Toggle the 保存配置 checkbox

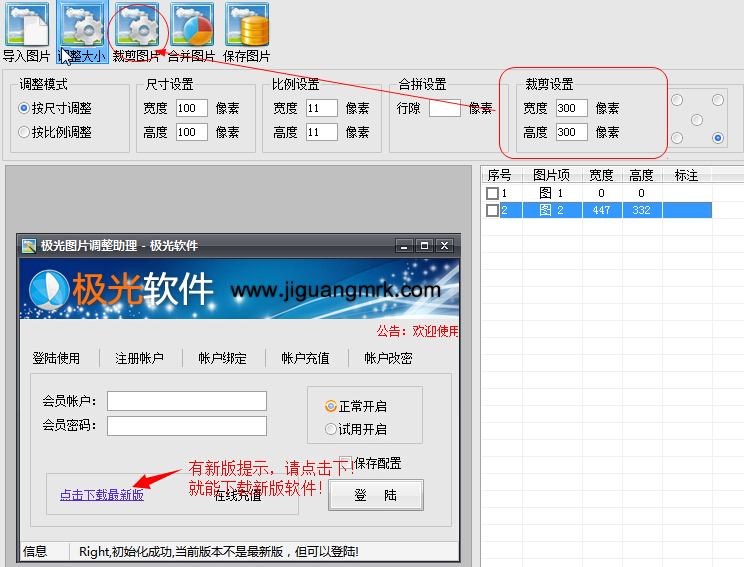(x=345, y=462)
